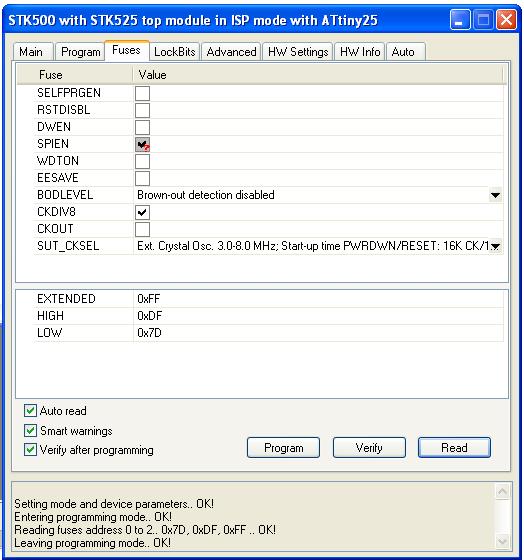Disable the Auto read option
The height and width of the screenshot is (560, 524).
tap(30, 411)
